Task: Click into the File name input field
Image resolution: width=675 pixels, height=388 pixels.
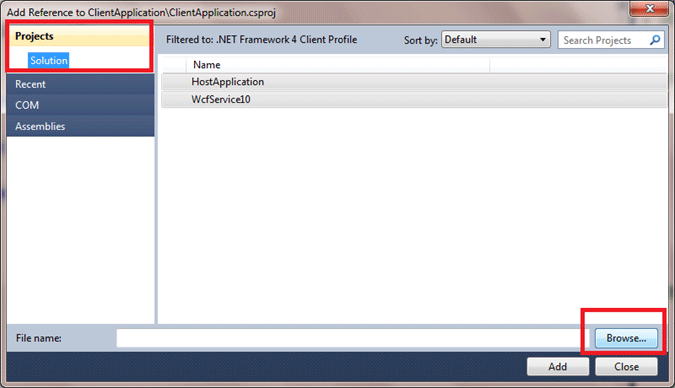Action: tap(352, 338)
